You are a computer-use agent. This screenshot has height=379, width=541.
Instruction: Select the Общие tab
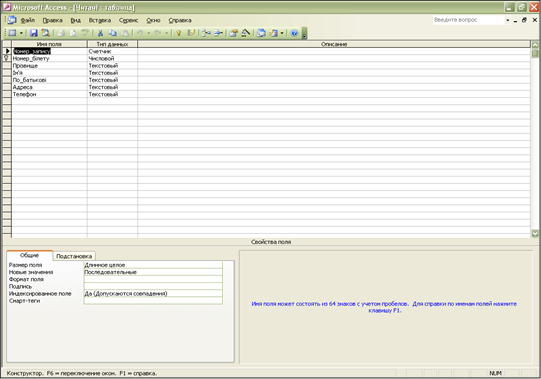click(x=30, y=255)
